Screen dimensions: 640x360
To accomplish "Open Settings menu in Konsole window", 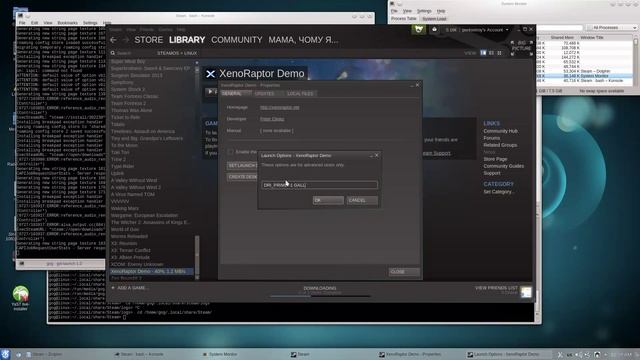I will (x=90, y=23).
